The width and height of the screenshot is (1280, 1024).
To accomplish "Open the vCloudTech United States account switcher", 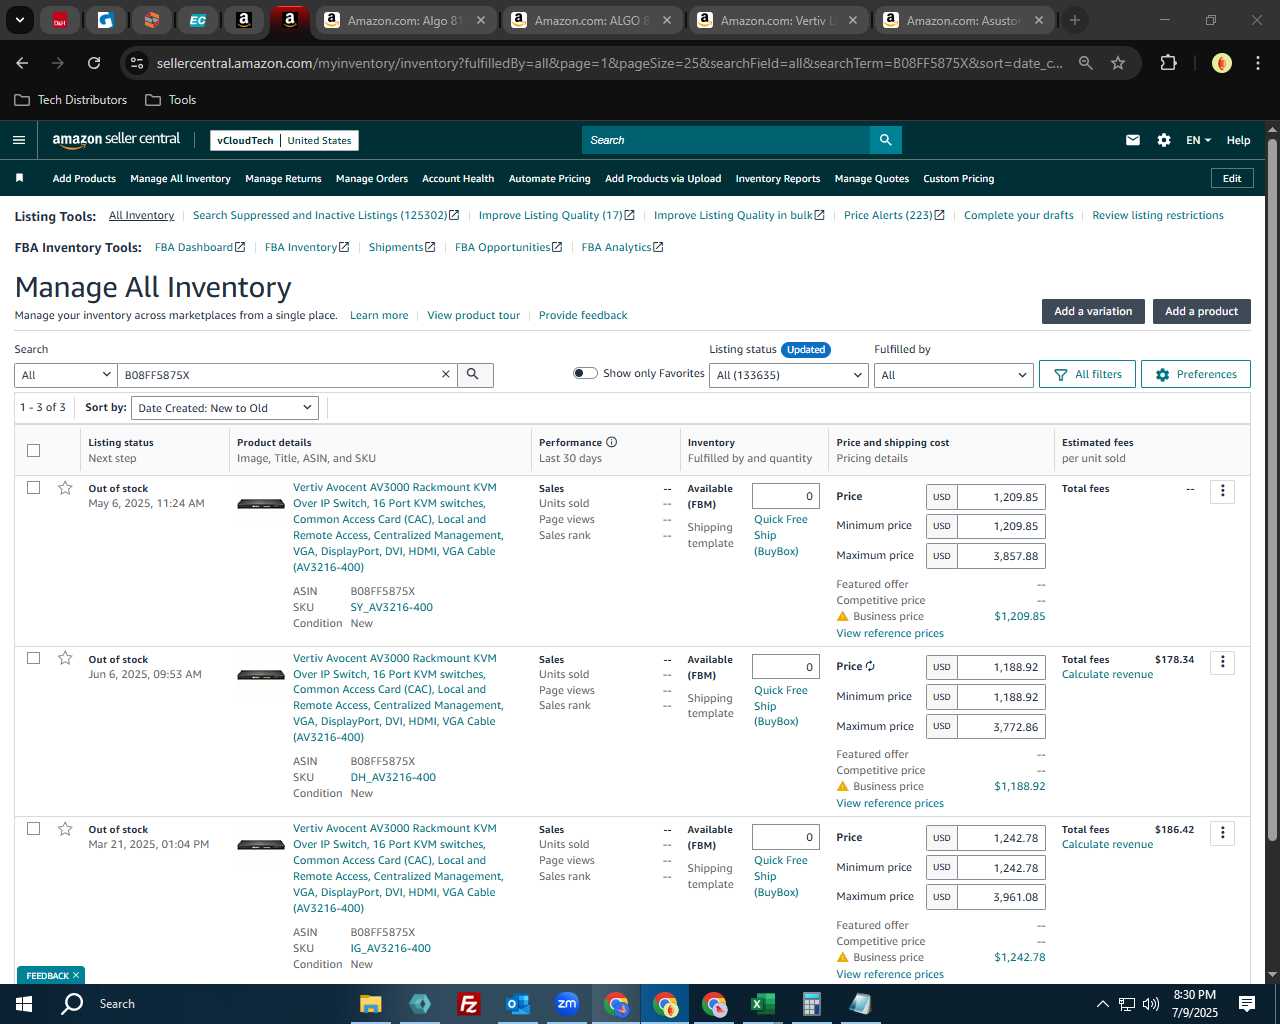I will [x=284, y=140].
